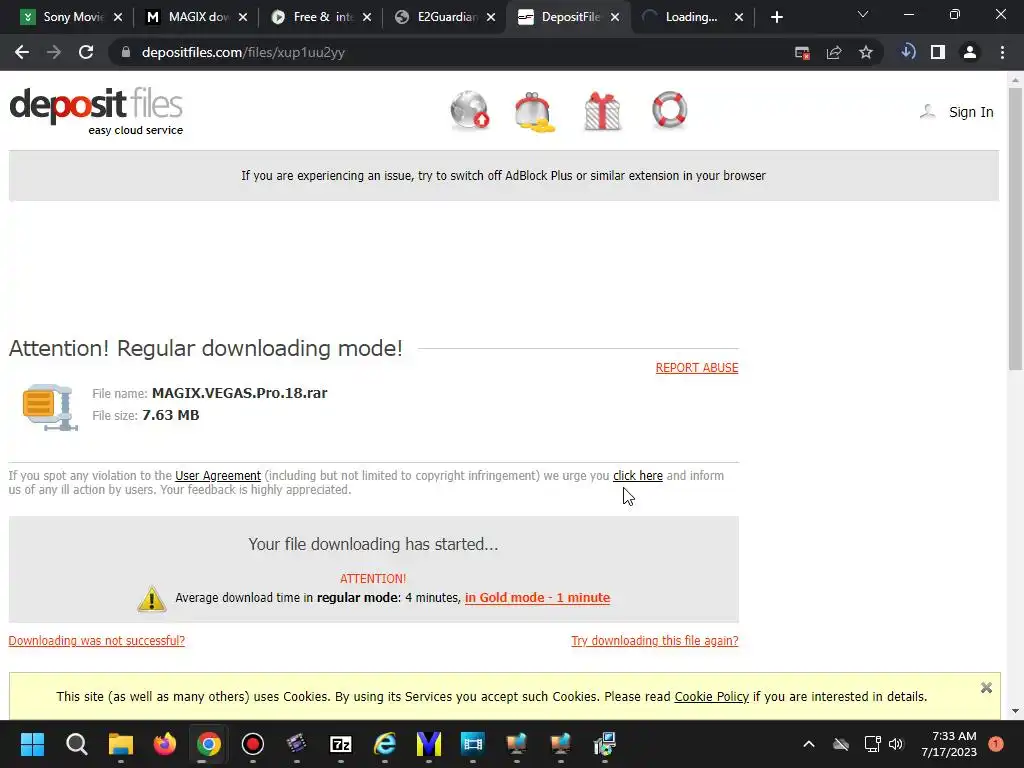Dismiss the cookie notice banner

[x=986, y=688]
